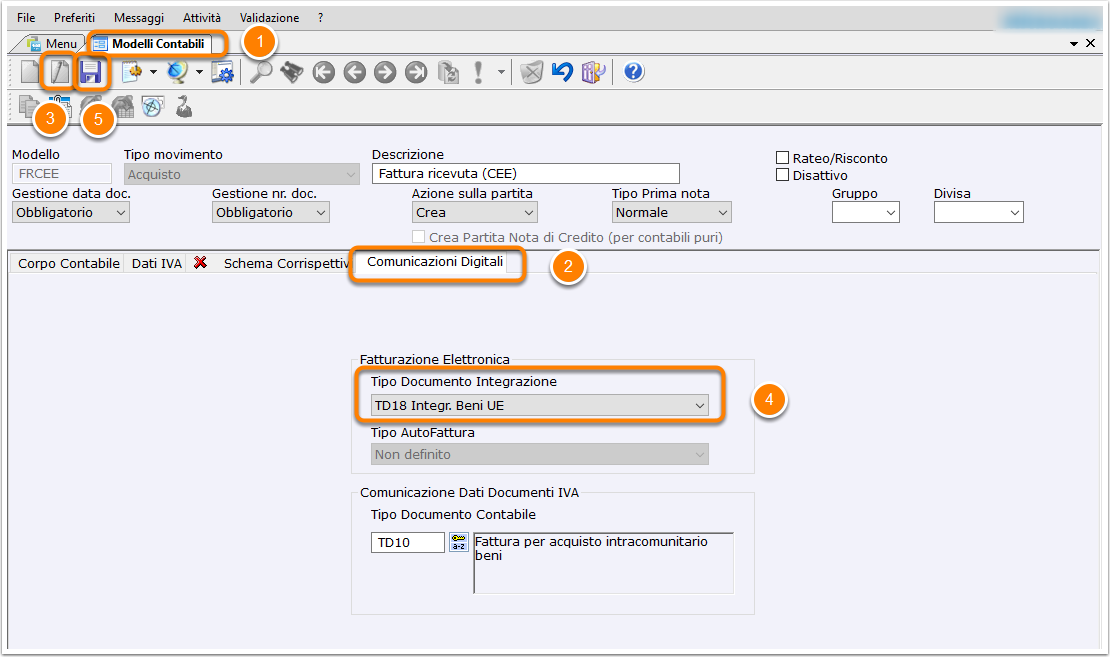The image size is (1110, 657).
Task: Open the Tipo AutoFattura dropdown
Action: coord(539,455)
